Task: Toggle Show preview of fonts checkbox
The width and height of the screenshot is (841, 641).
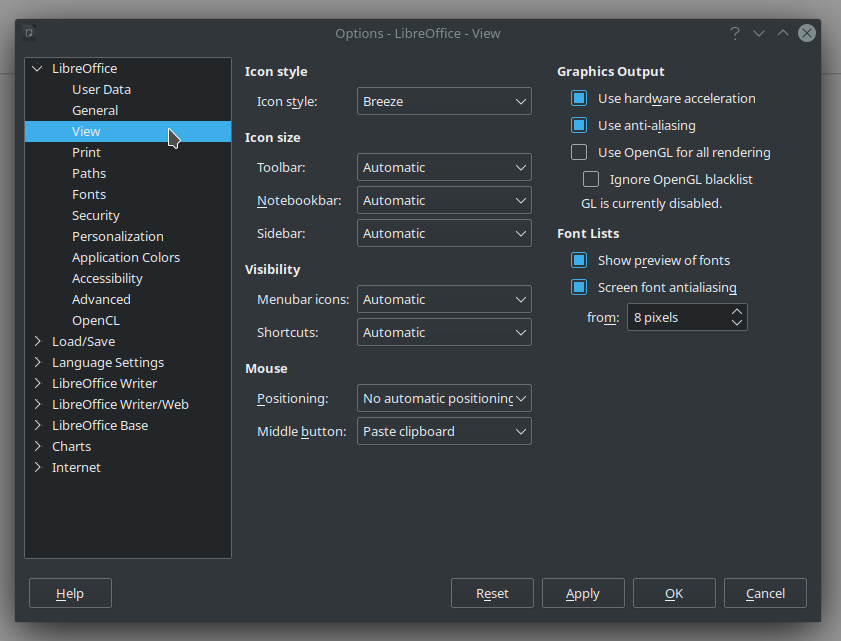Action: coord(579,260)
